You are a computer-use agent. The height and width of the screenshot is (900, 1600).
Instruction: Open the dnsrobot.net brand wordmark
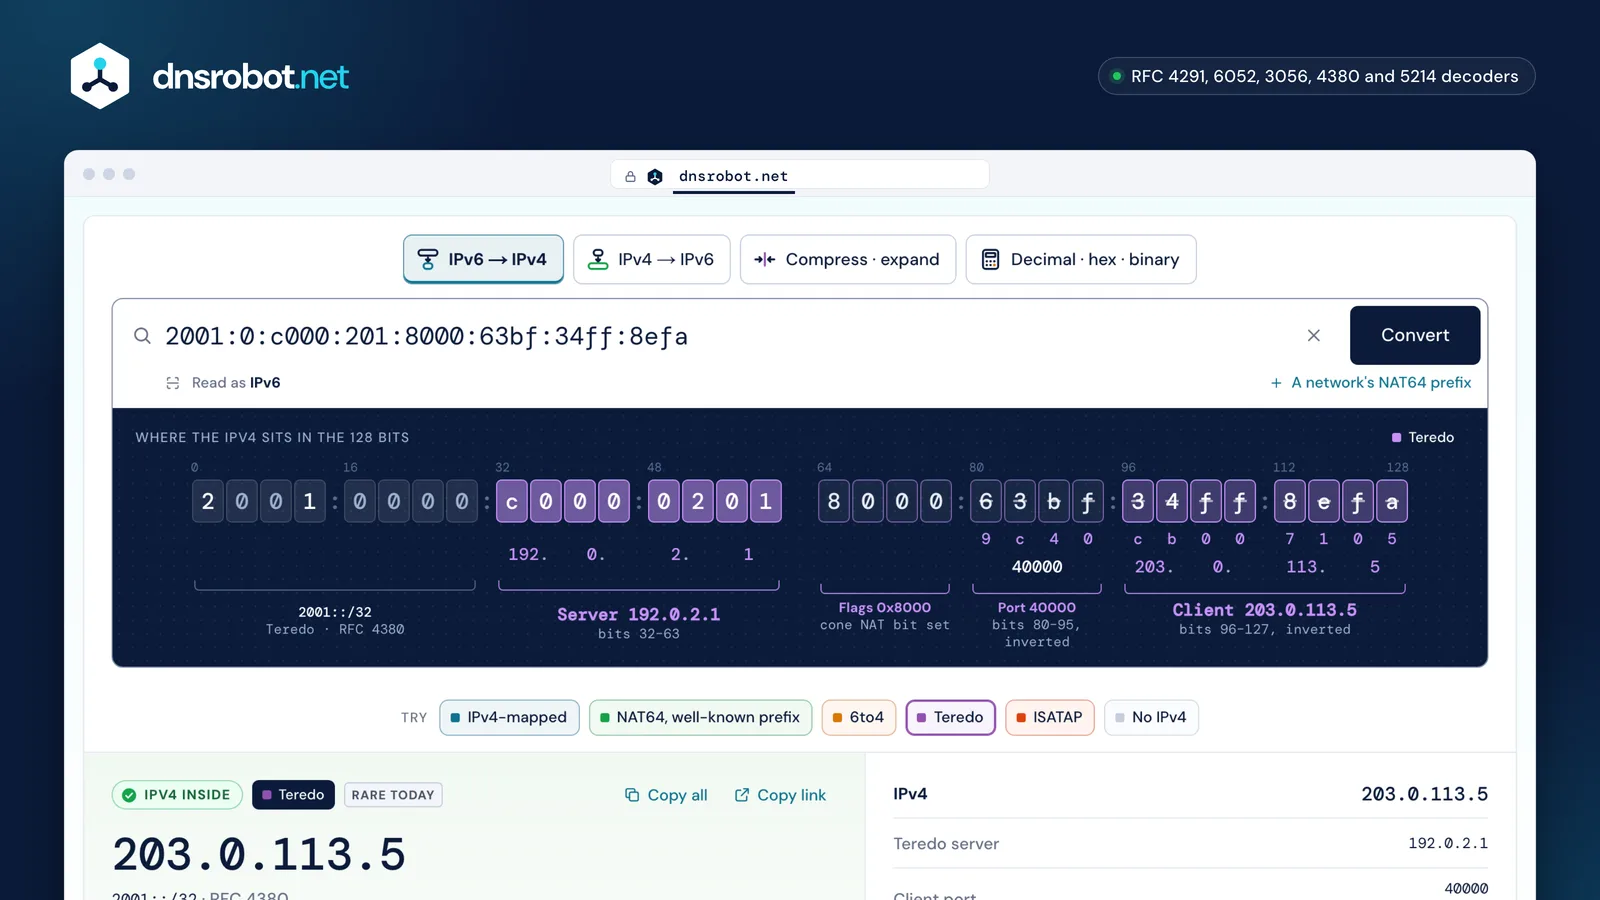pyautogui.click(x=250, y=76)
